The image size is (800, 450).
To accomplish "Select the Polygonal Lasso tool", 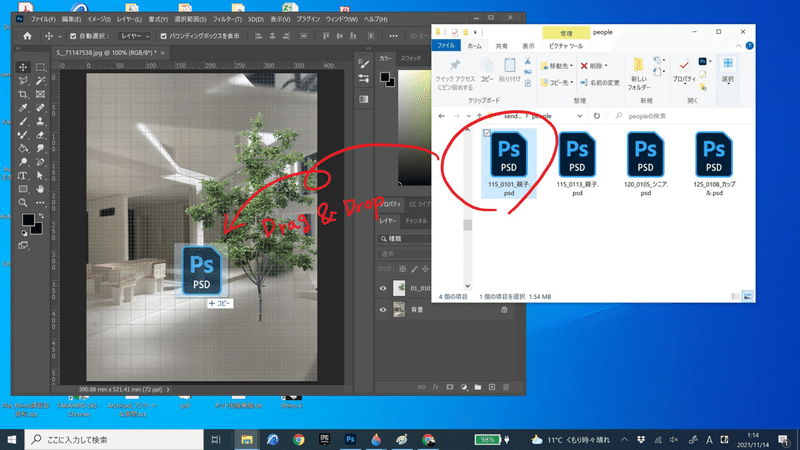I will tap(23, 81).
